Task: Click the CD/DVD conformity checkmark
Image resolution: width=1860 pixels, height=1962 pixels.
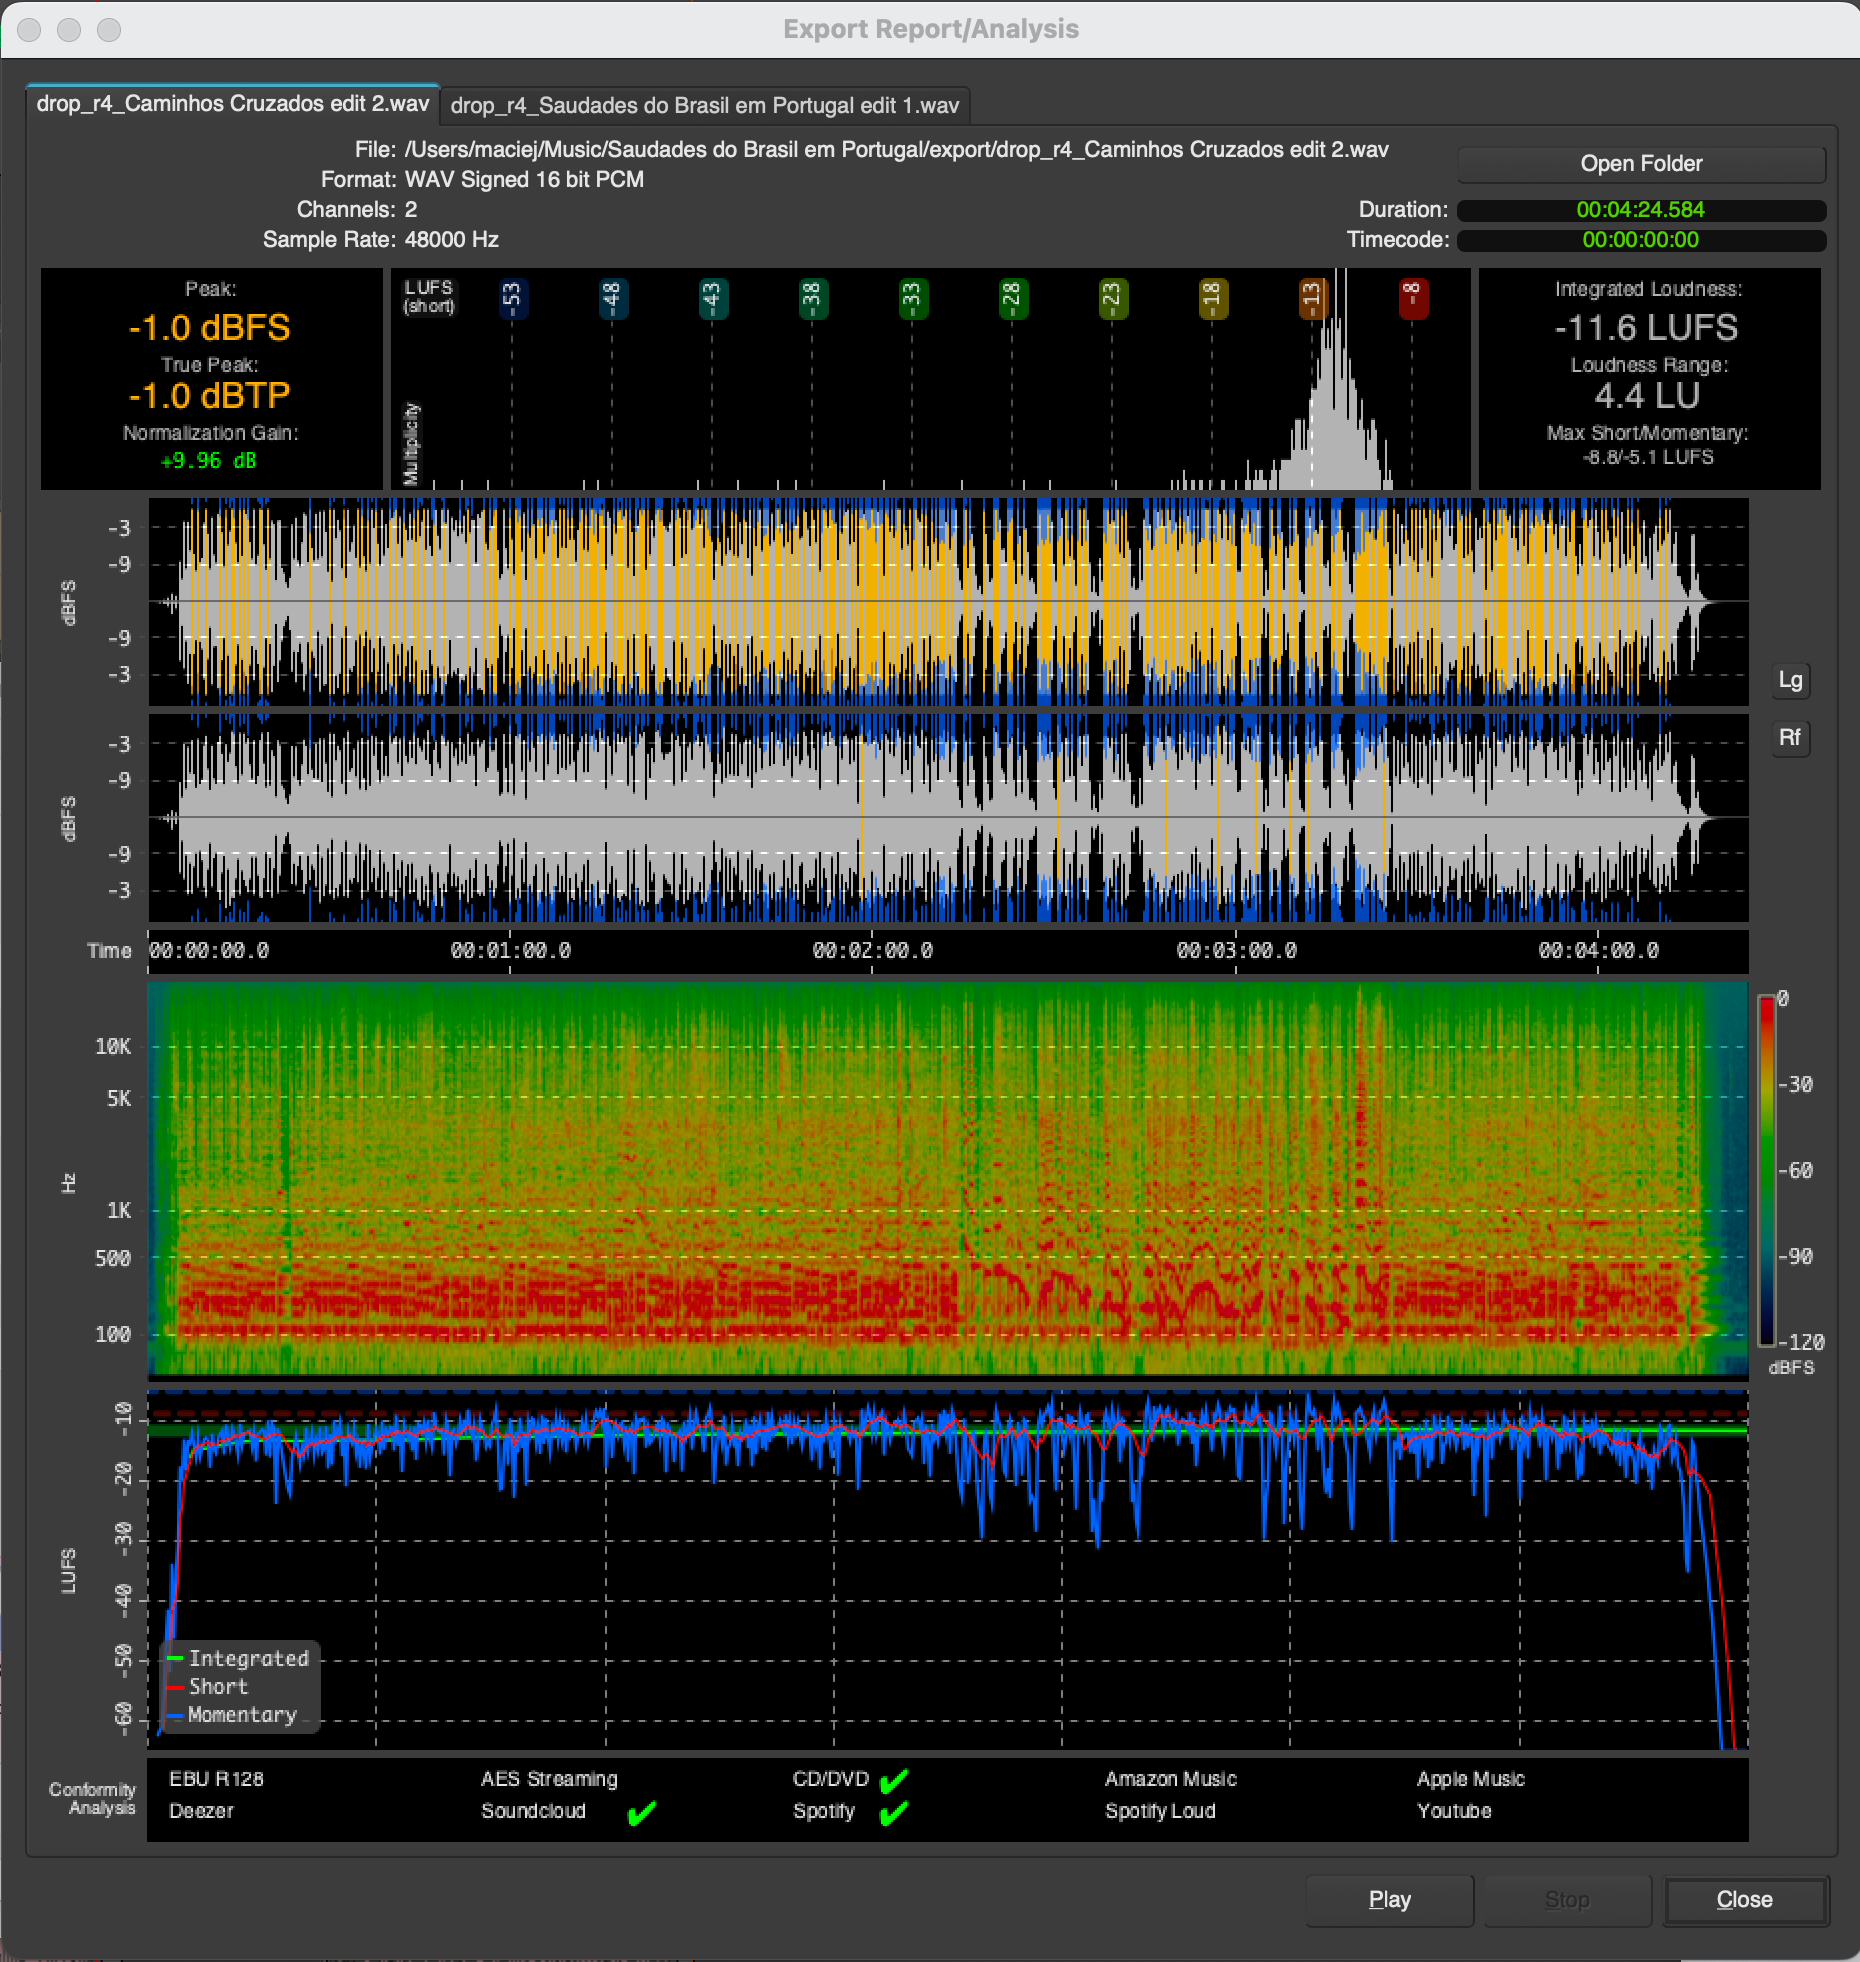Action: tap(893, 1780)
